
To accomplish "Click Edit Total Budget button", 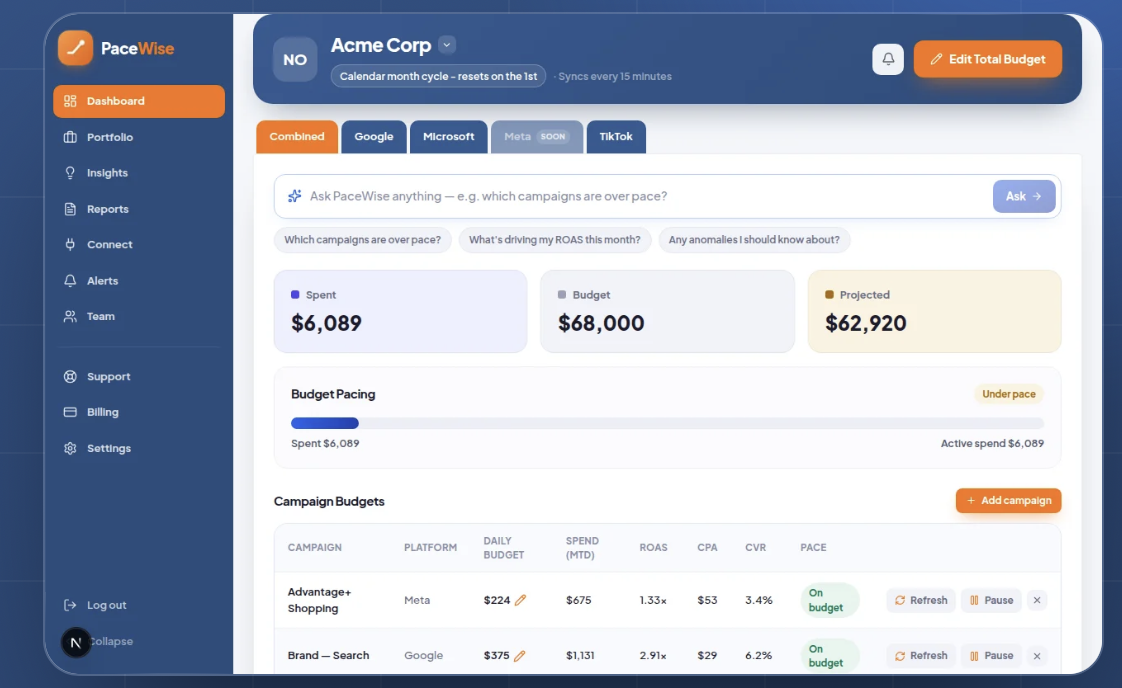I will (x=987, y=59).
